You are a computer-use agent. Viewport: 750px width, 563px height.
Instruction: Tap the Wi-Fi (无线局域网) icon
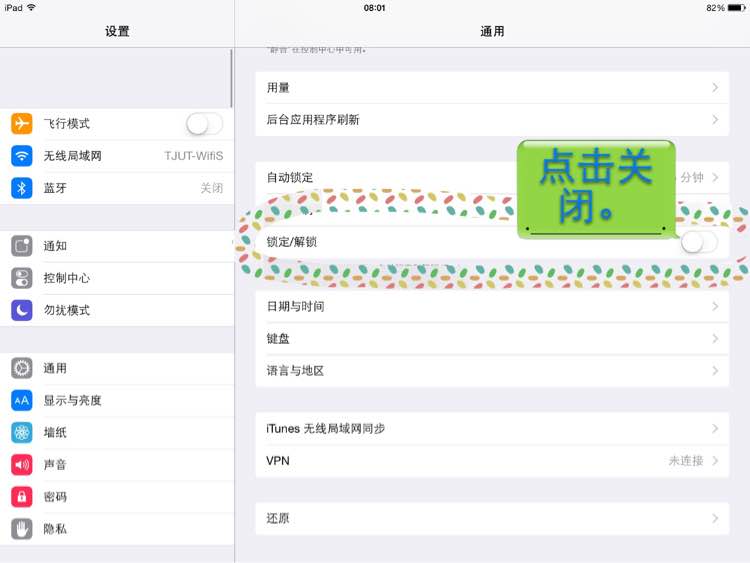click(x=22, y=156)
